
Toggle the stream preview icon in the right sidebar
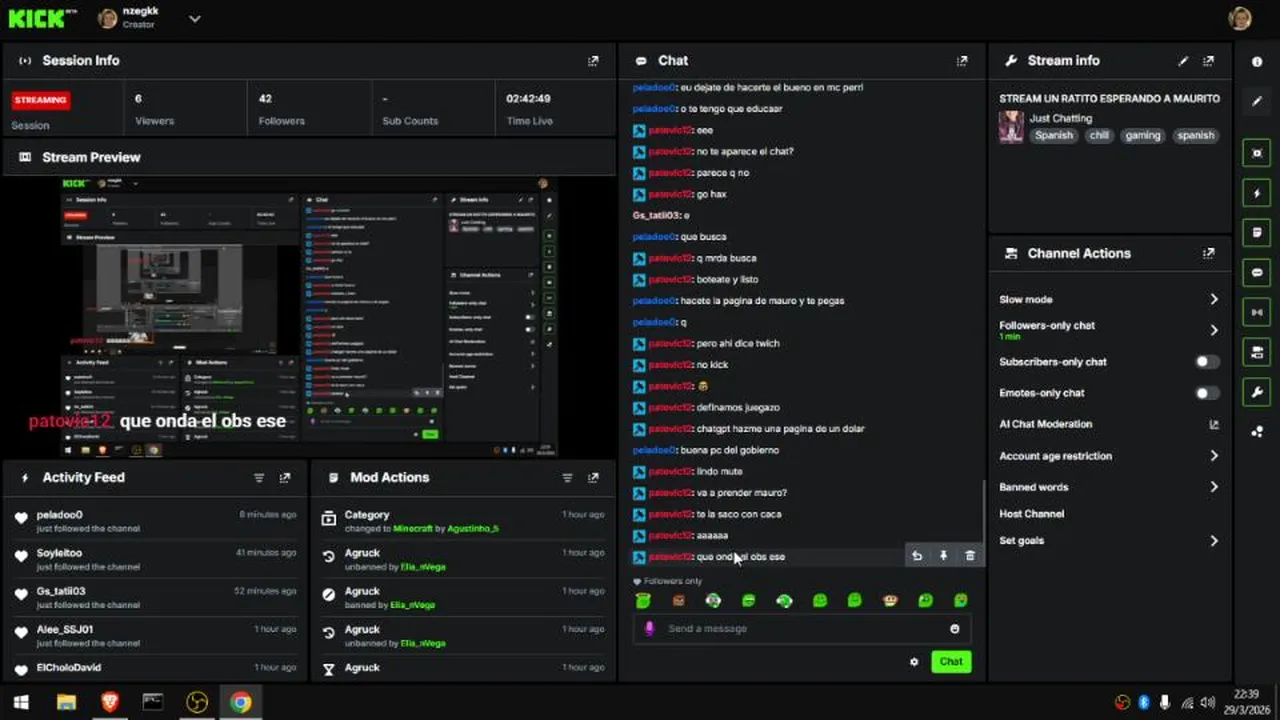(x=1257, y=153)
